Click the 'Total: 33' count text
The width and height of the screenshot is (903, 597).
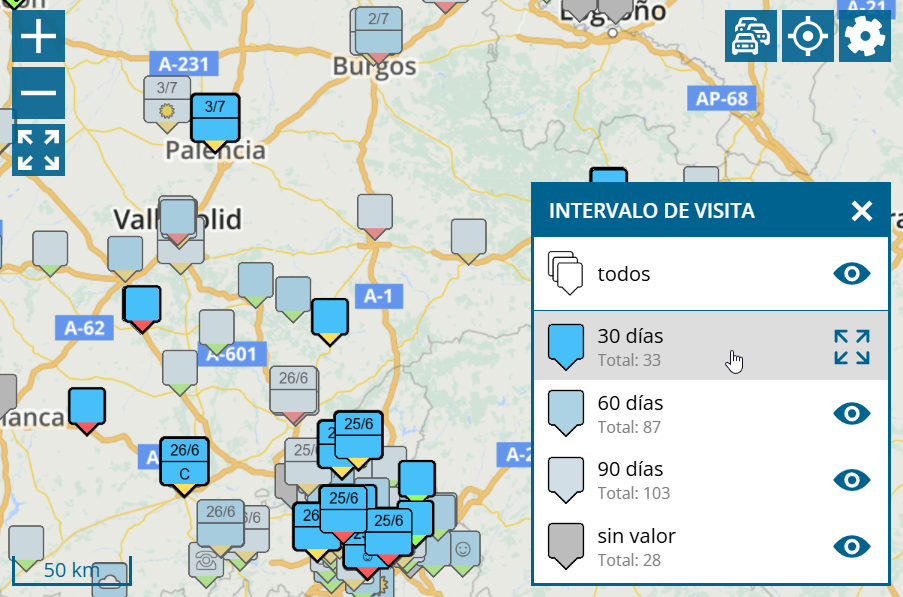(629, 360)
